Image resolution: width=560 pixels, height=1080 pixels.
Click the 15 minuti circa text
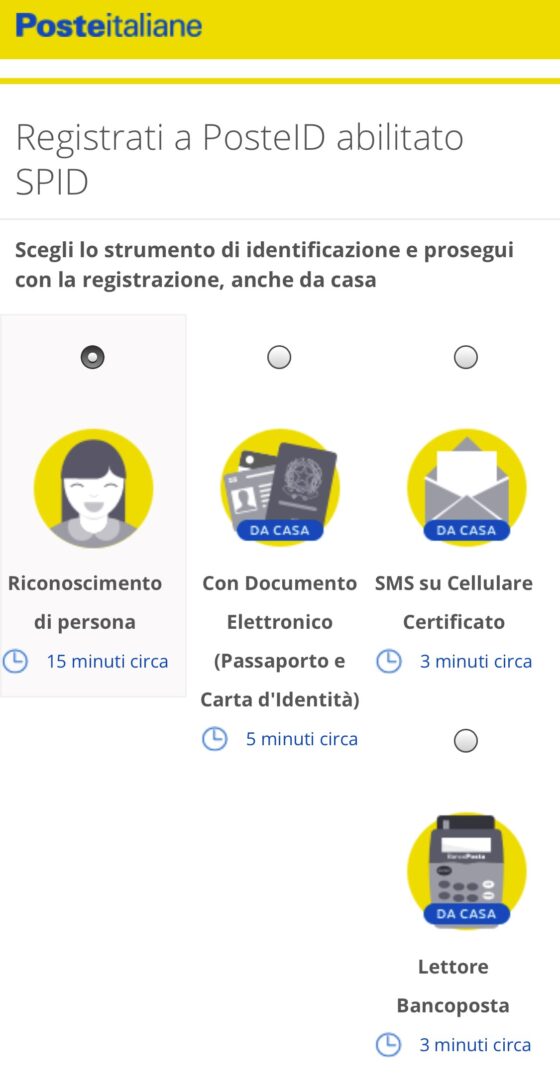point(107,661)
